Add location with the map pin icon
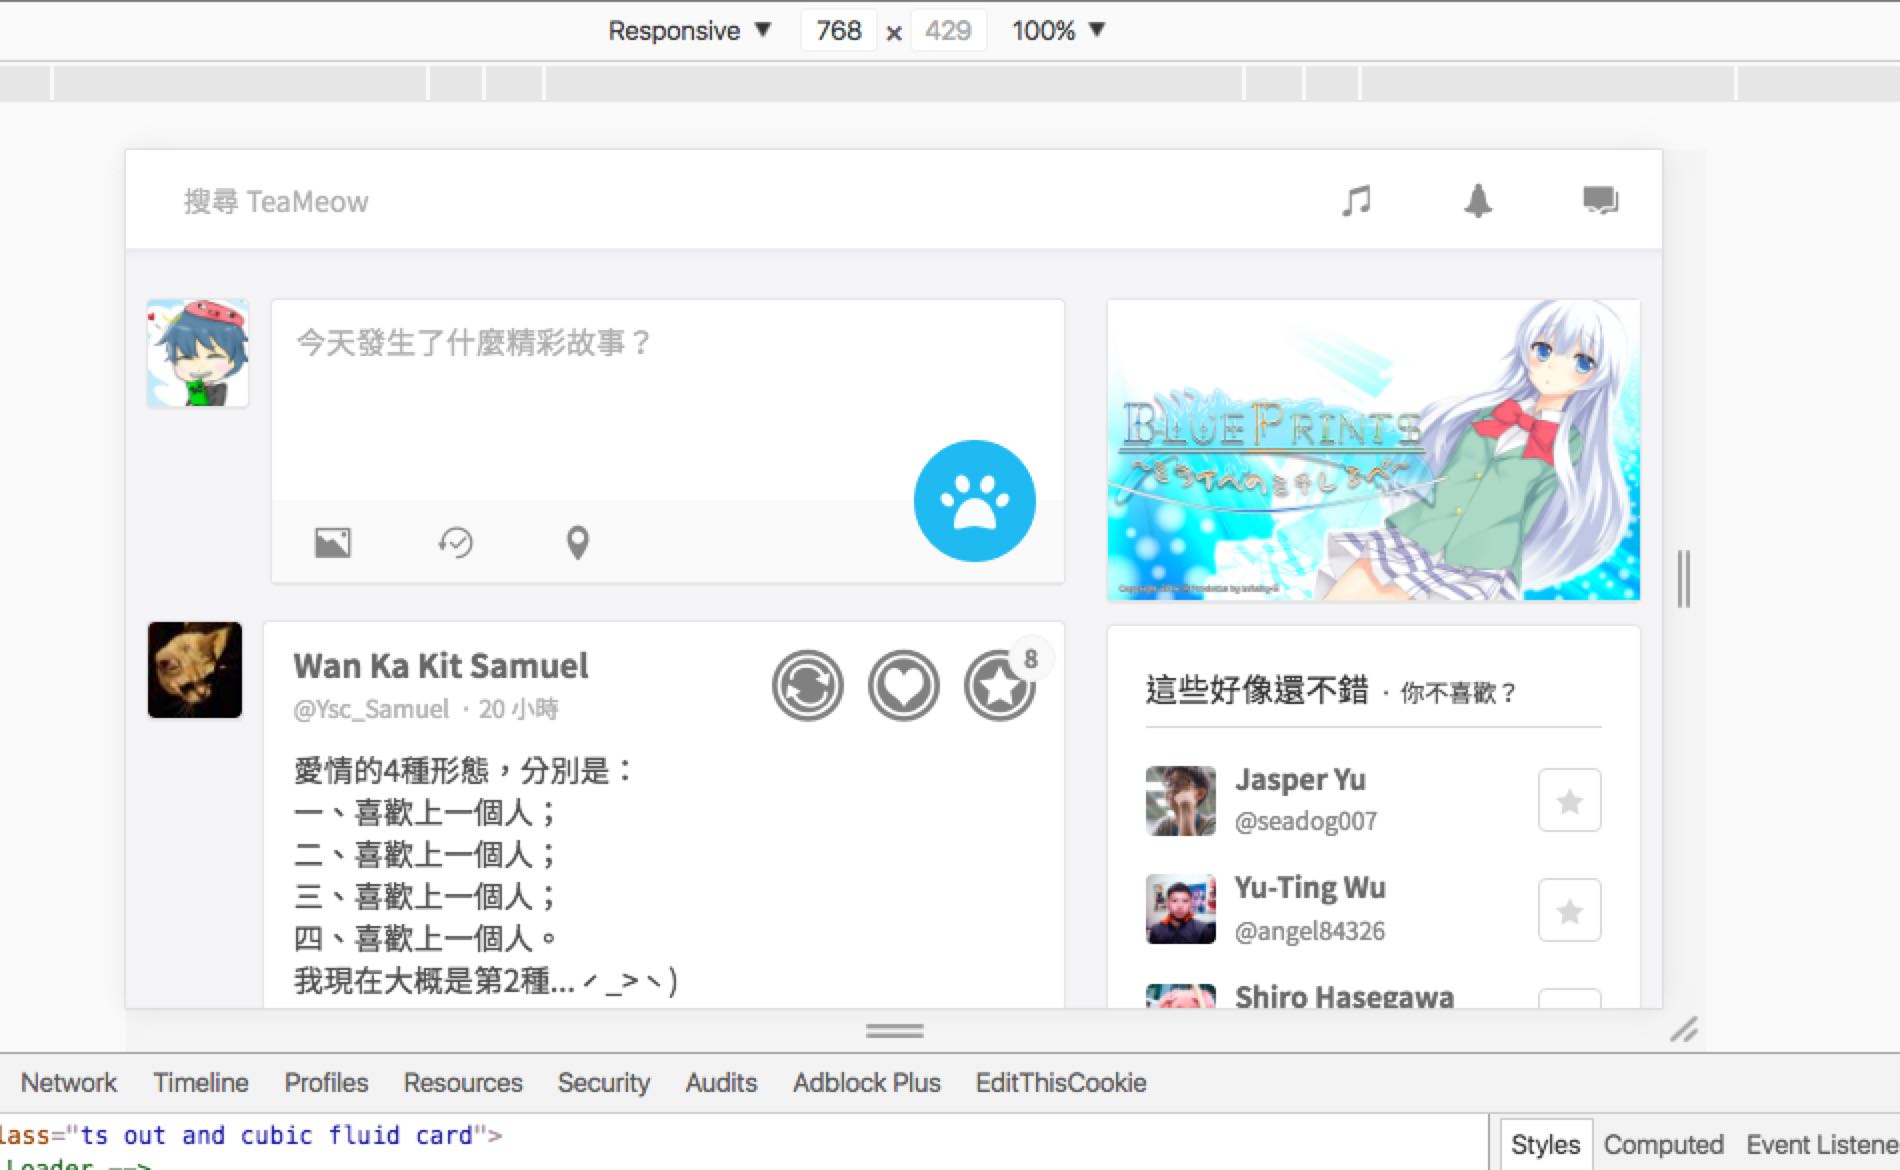This screenshot has width=1900, height=1170. pyautogui.click(x=577, y=543)
